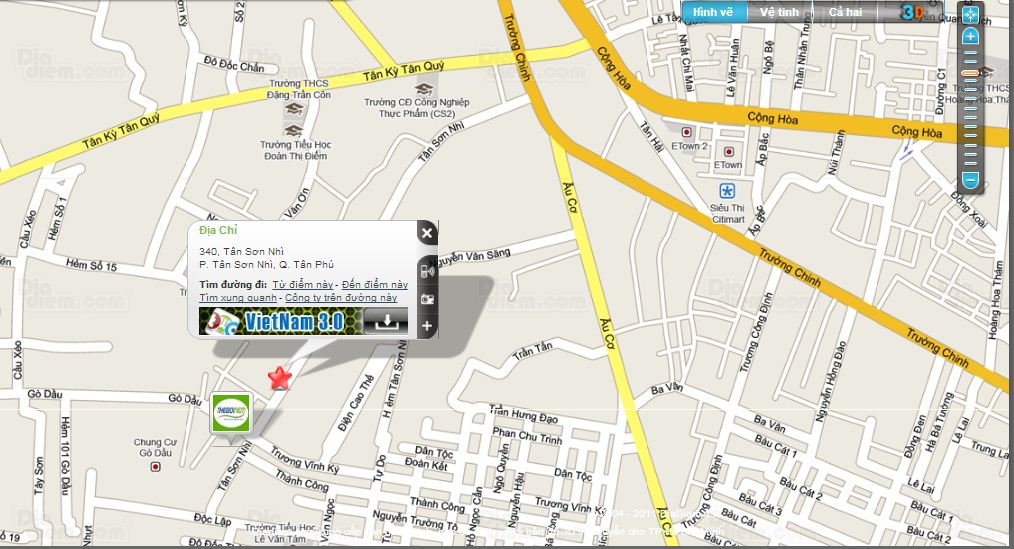The image size is (1014, 549).
Task: Open Công ty trên đường này link
Action: click(341, 297)
